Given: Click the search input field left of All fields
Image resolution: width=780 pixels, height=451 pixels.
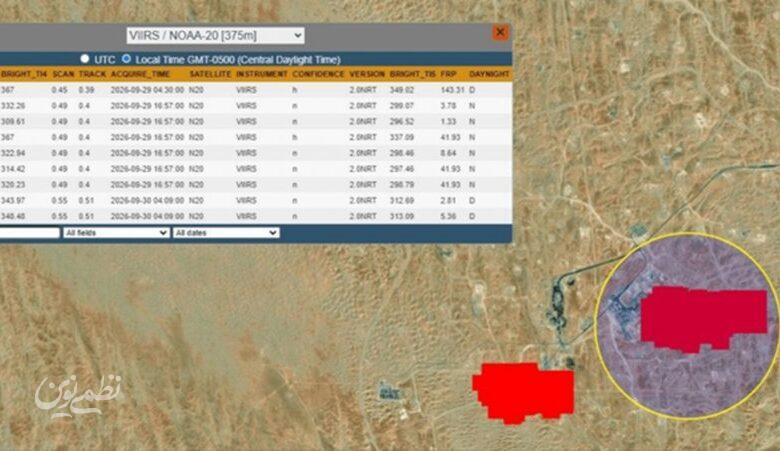Looking at the screenshot, I should (29, 233).
